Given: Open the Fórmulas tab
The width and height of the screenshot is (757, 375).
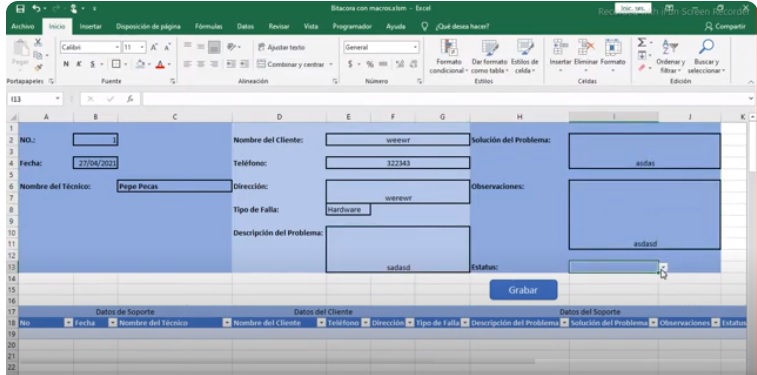Looking at the screenshot, I should pos(209,27).
